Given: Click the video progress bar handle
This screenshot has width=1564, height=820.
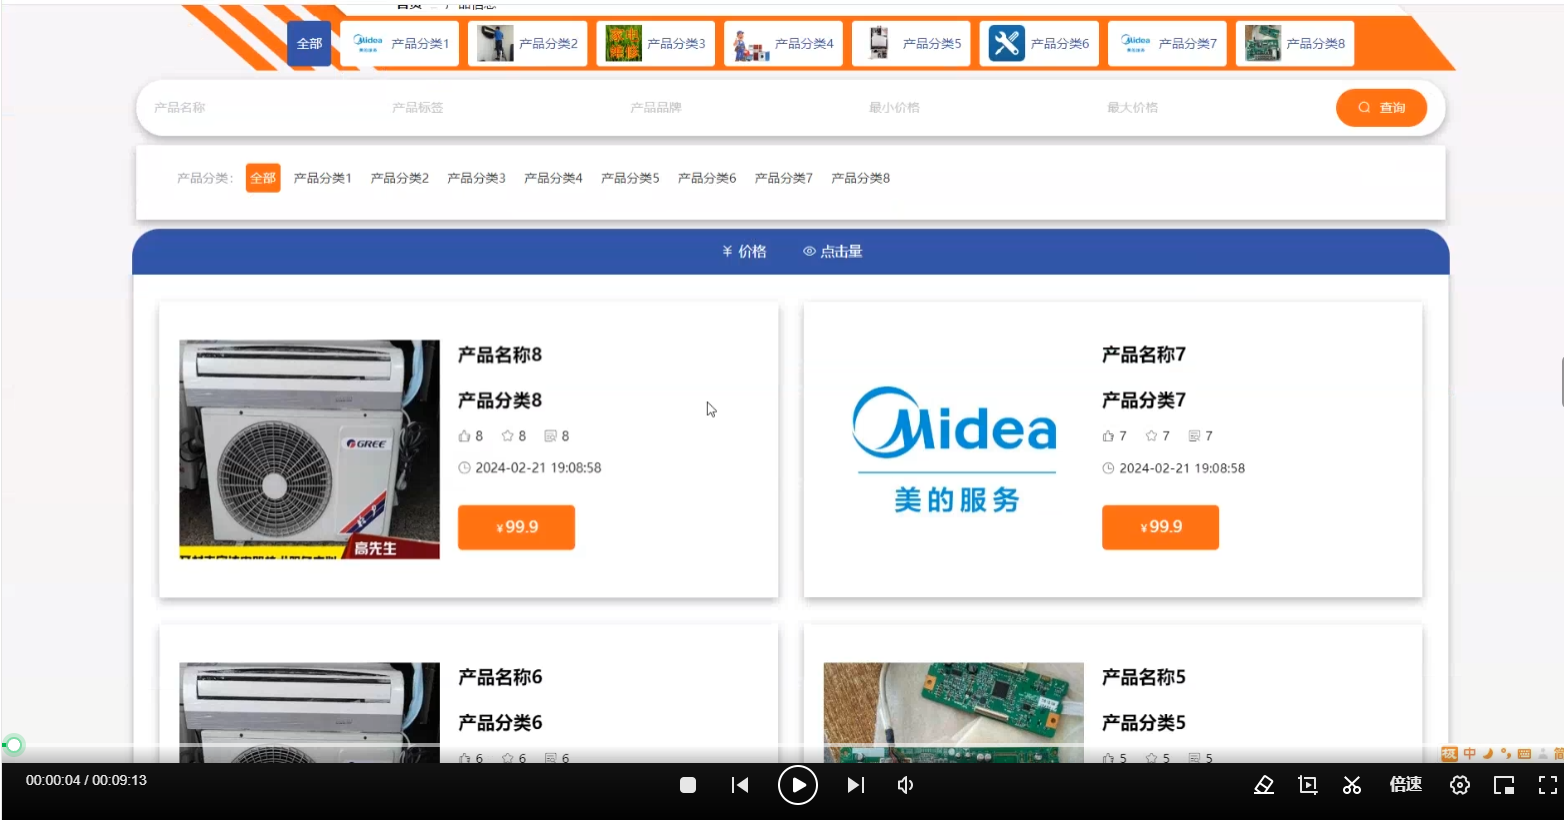Looking at the screenshot, I should pos(13,745).
